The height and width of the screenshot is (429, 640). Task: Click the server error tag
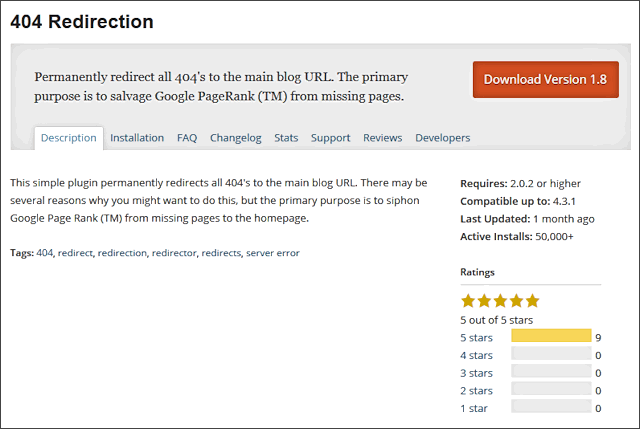tap(273, 253)
